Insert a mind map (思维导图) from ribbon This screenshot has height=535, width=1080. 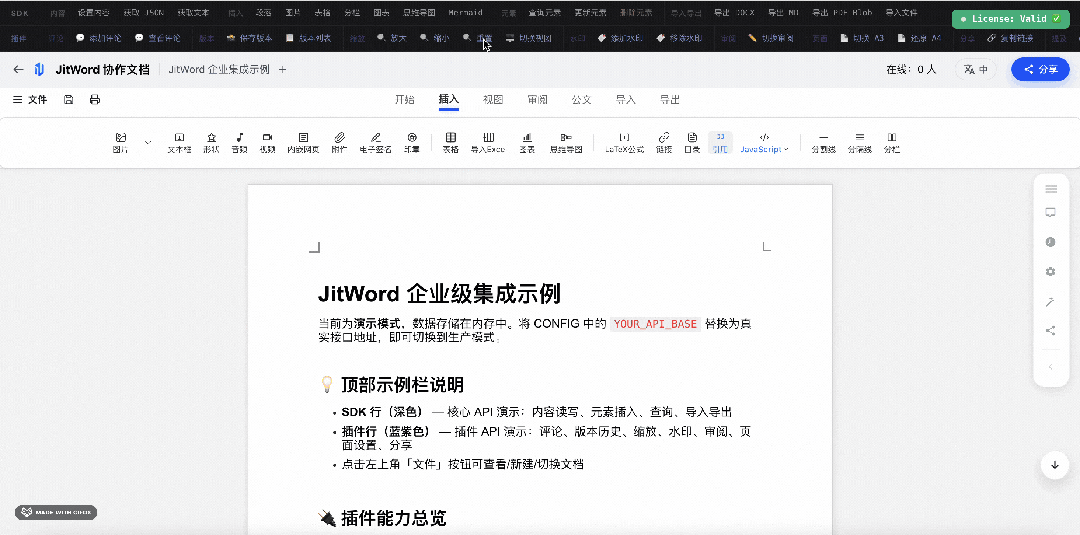click(566, 143)
